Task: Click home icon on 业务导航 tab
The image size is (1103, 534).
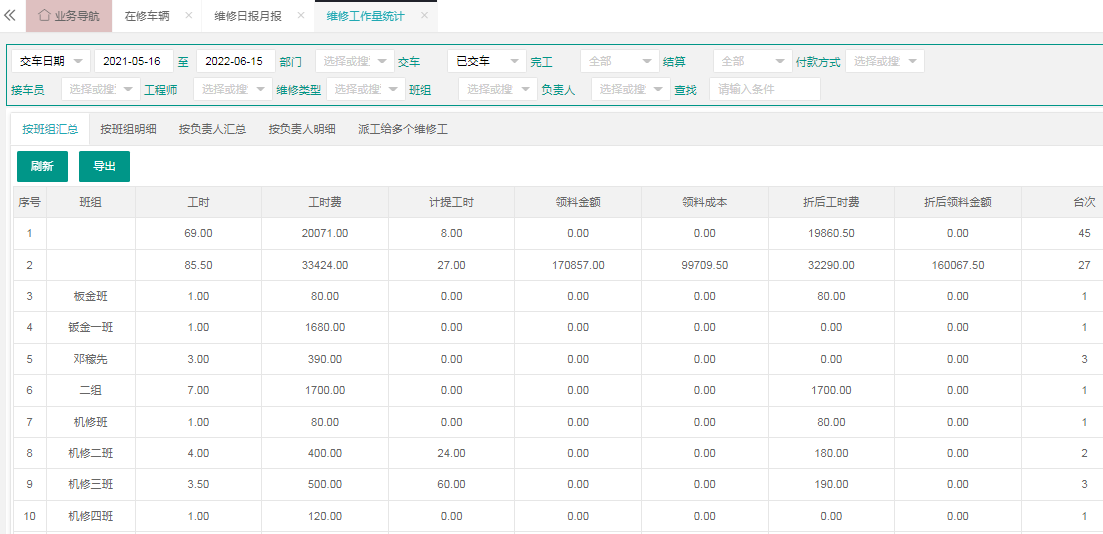Action: click(44, 15)
